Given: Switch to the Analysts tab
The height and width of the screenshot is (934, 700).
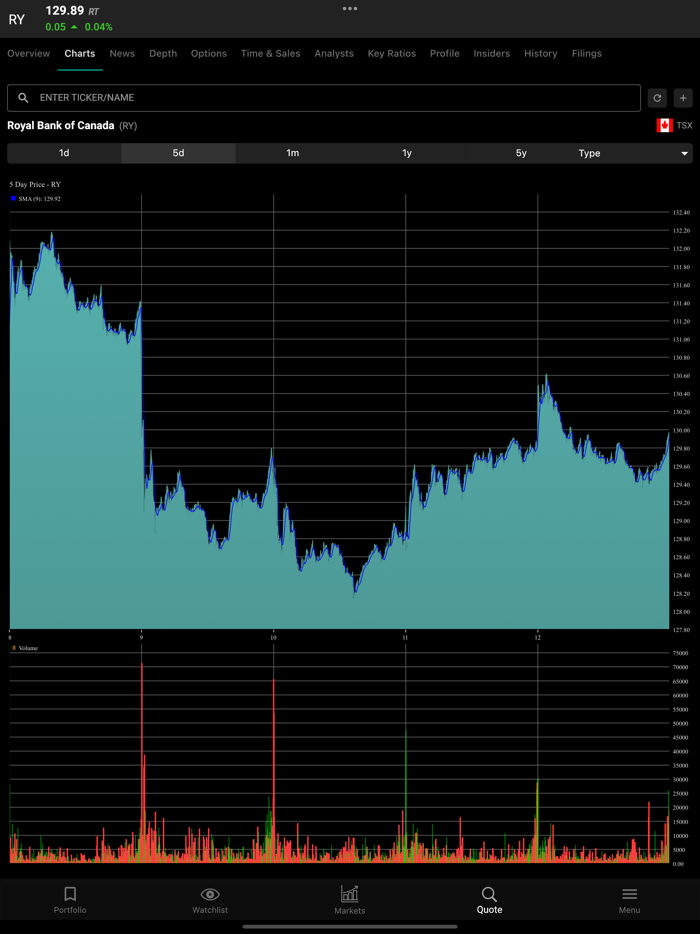Looking at the screenshot, I should point(334,54).
